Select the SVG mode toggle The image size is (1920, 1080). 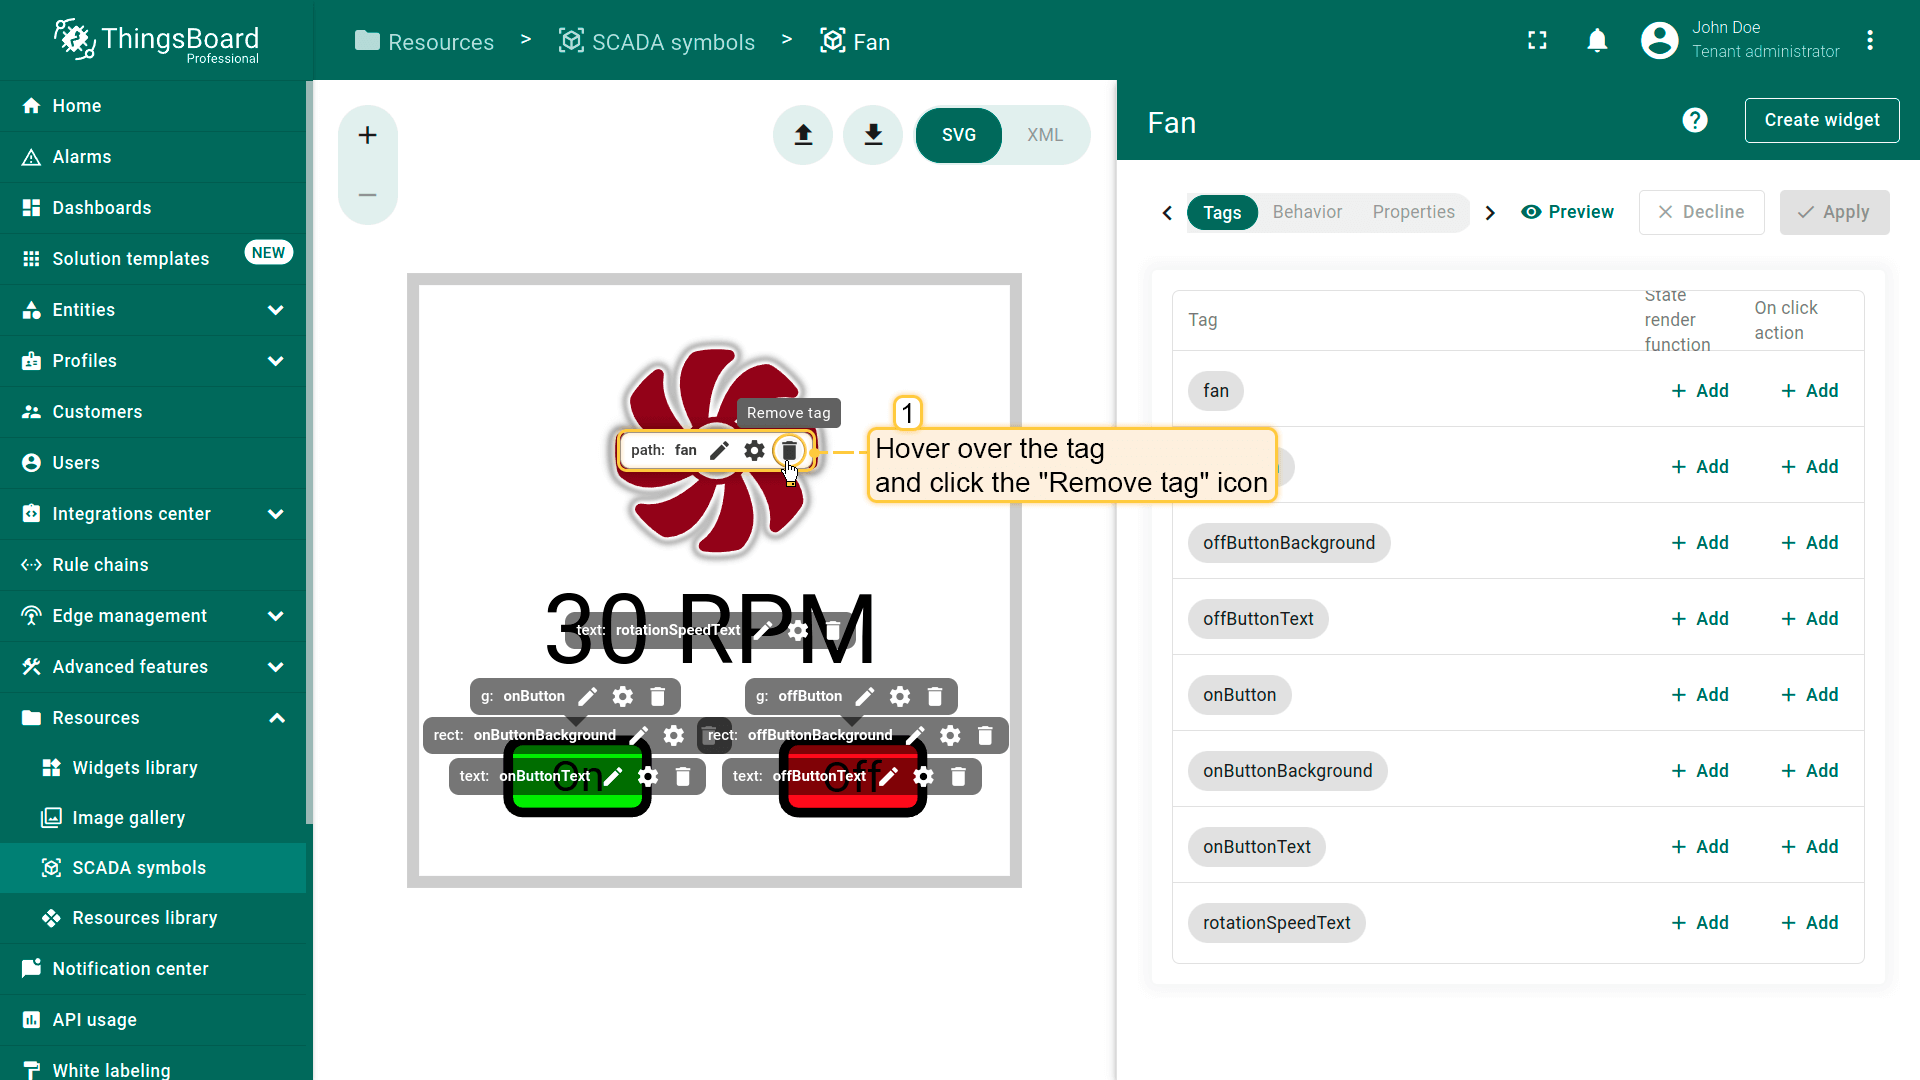pos(958,135)
